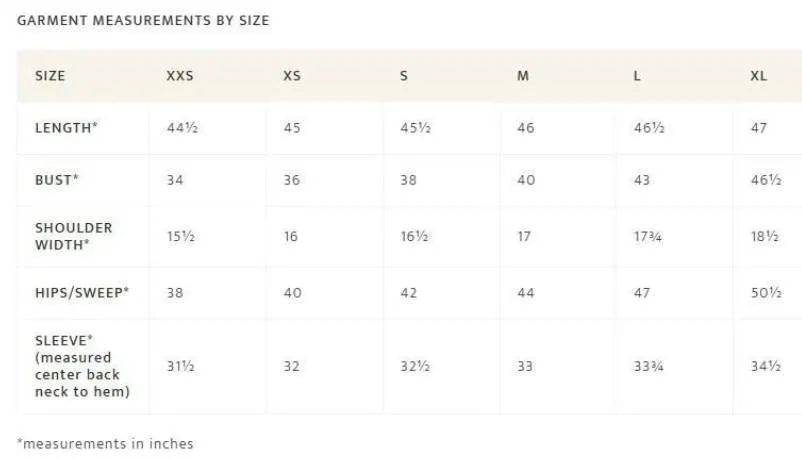Select the L size header

[x=637, y=76]
